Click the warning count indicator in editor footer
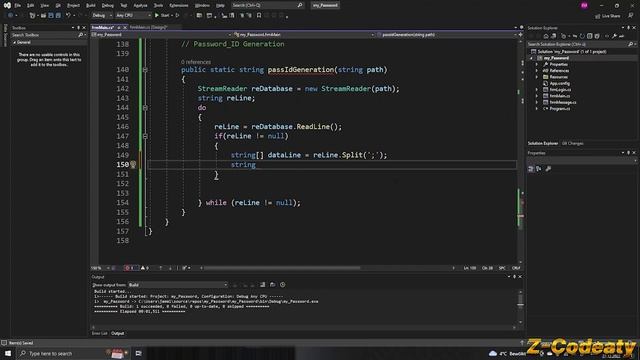 pos(144,268)
